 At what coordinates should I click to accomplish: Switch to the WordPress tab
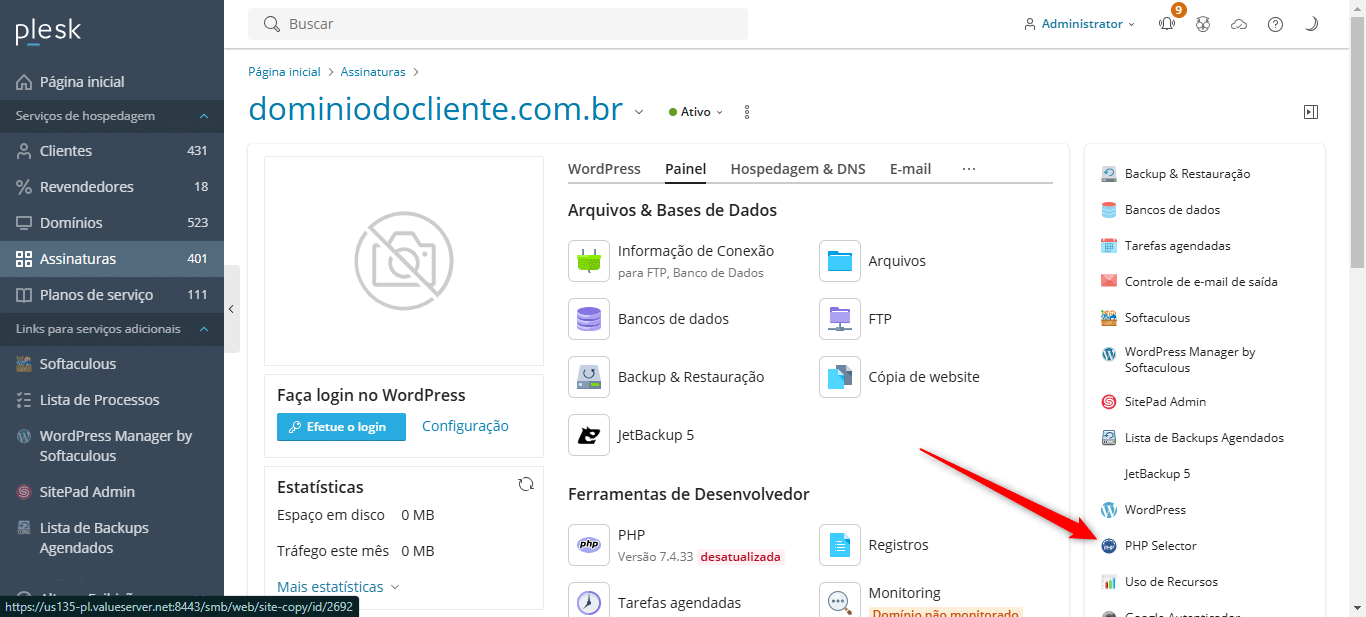pos(604,169)
